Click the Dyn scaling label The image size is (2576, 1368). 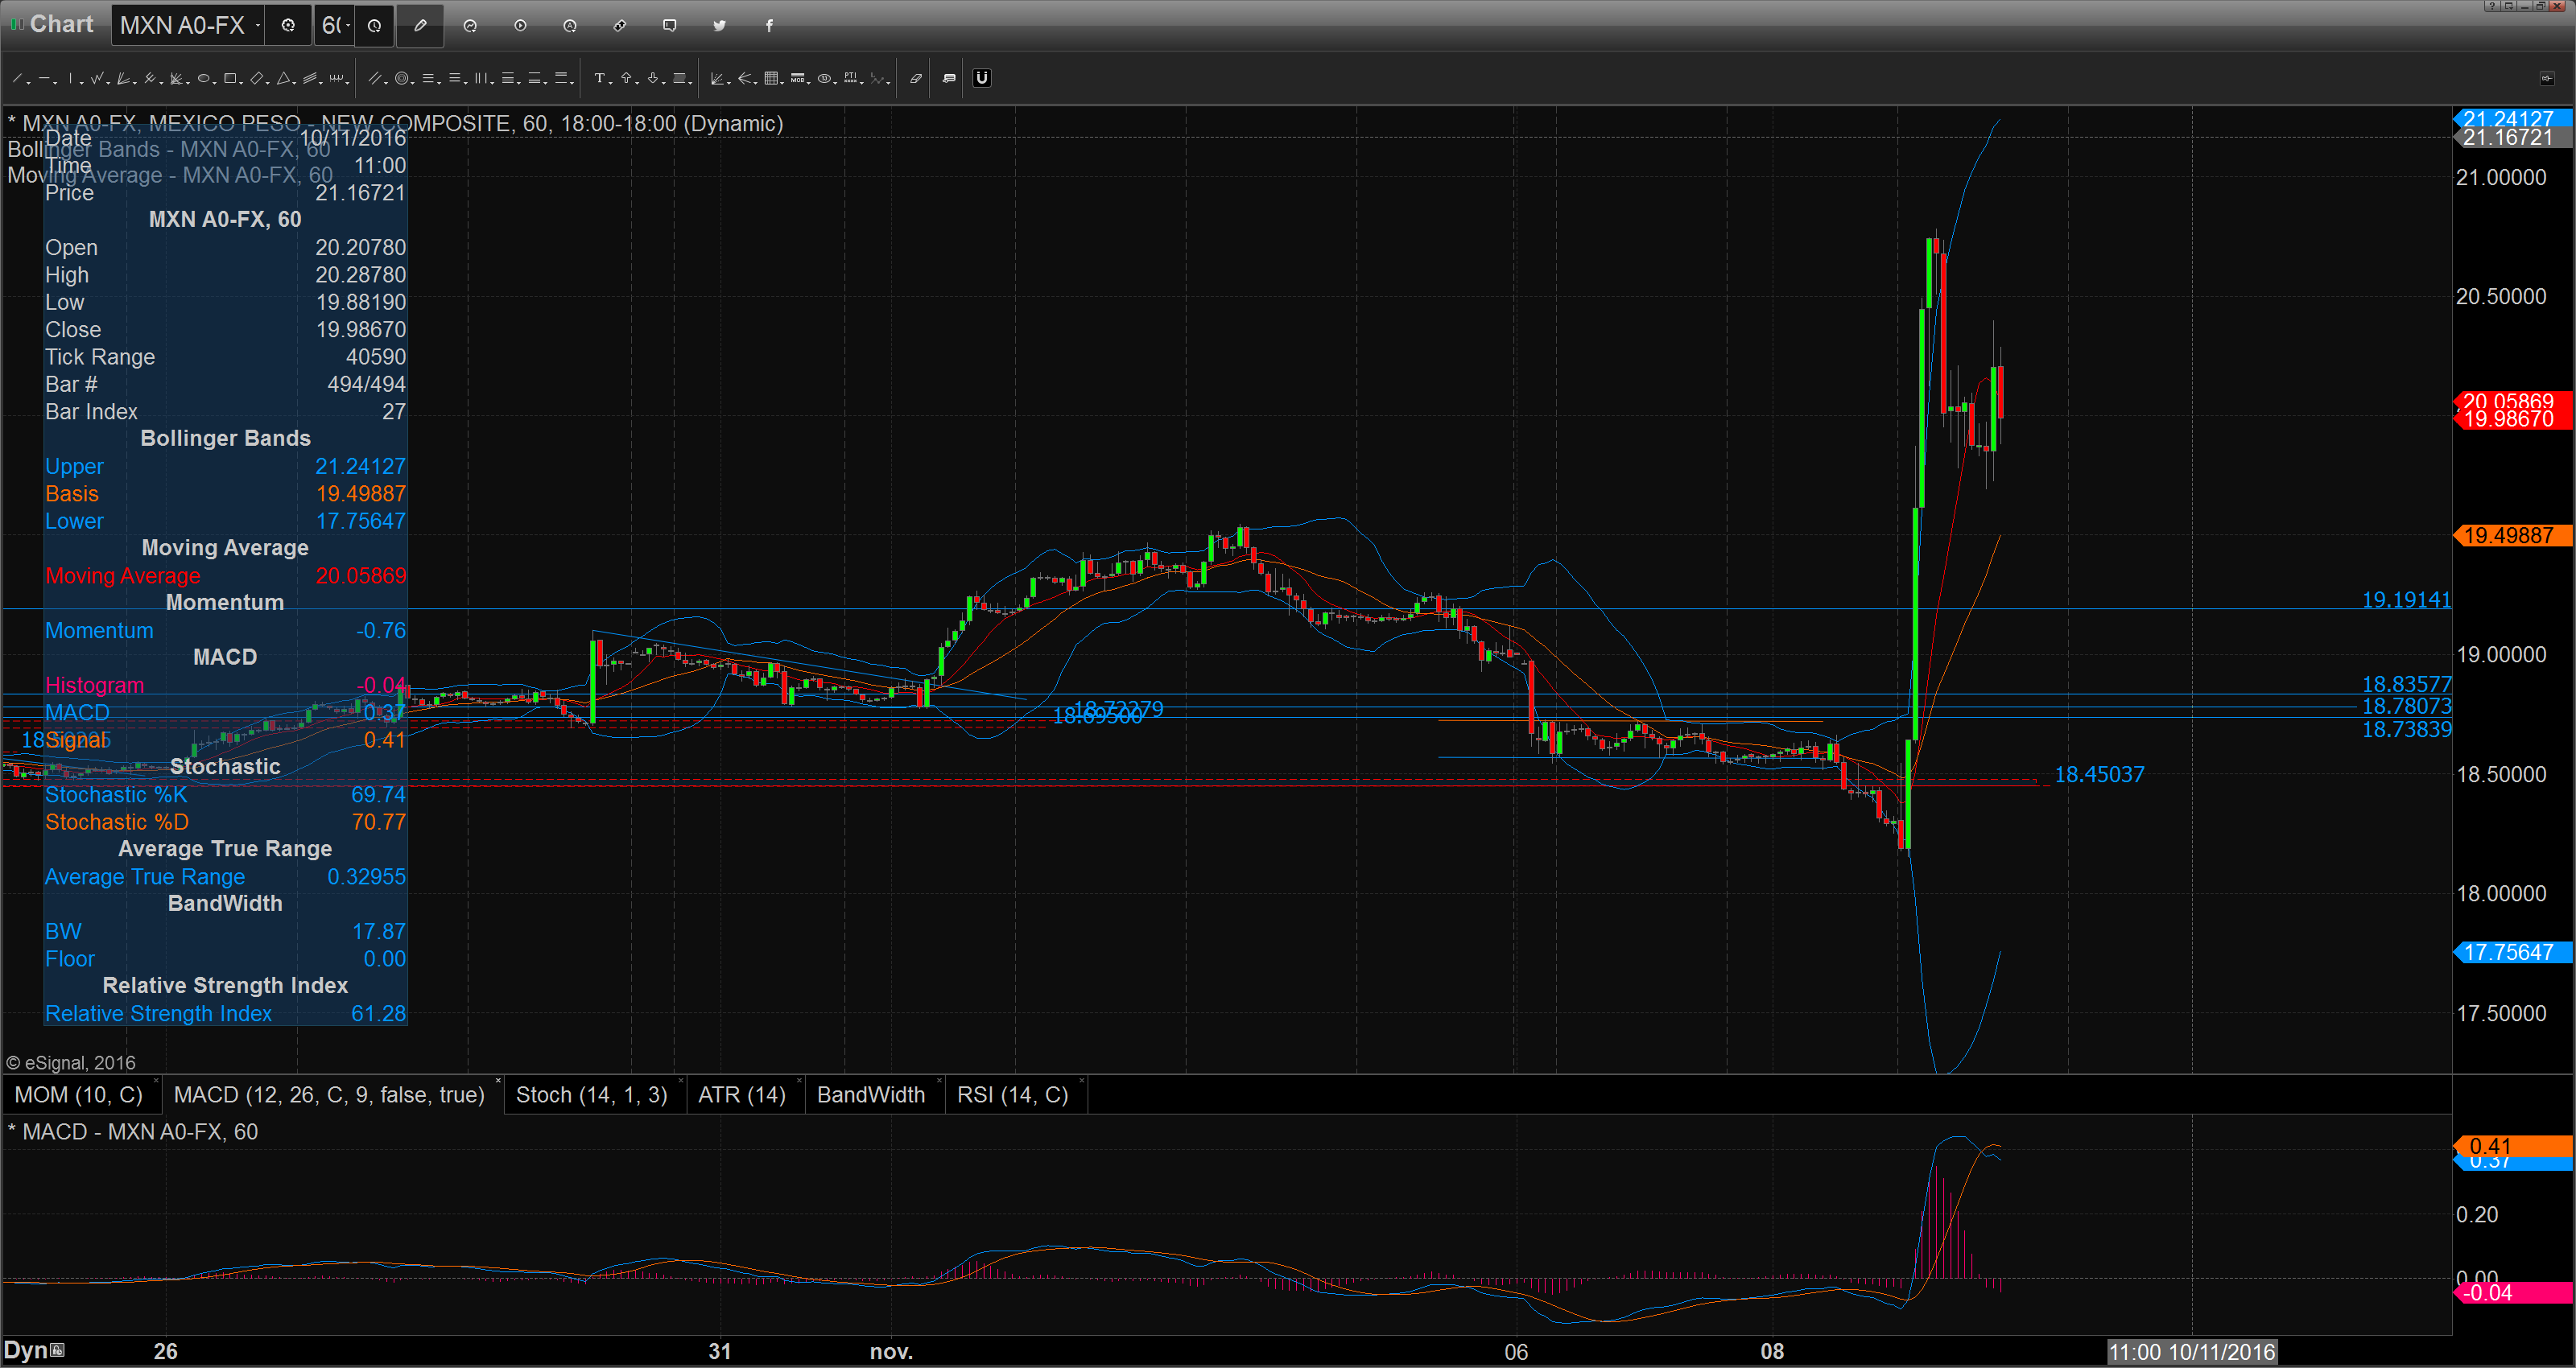pos(26,1350)
